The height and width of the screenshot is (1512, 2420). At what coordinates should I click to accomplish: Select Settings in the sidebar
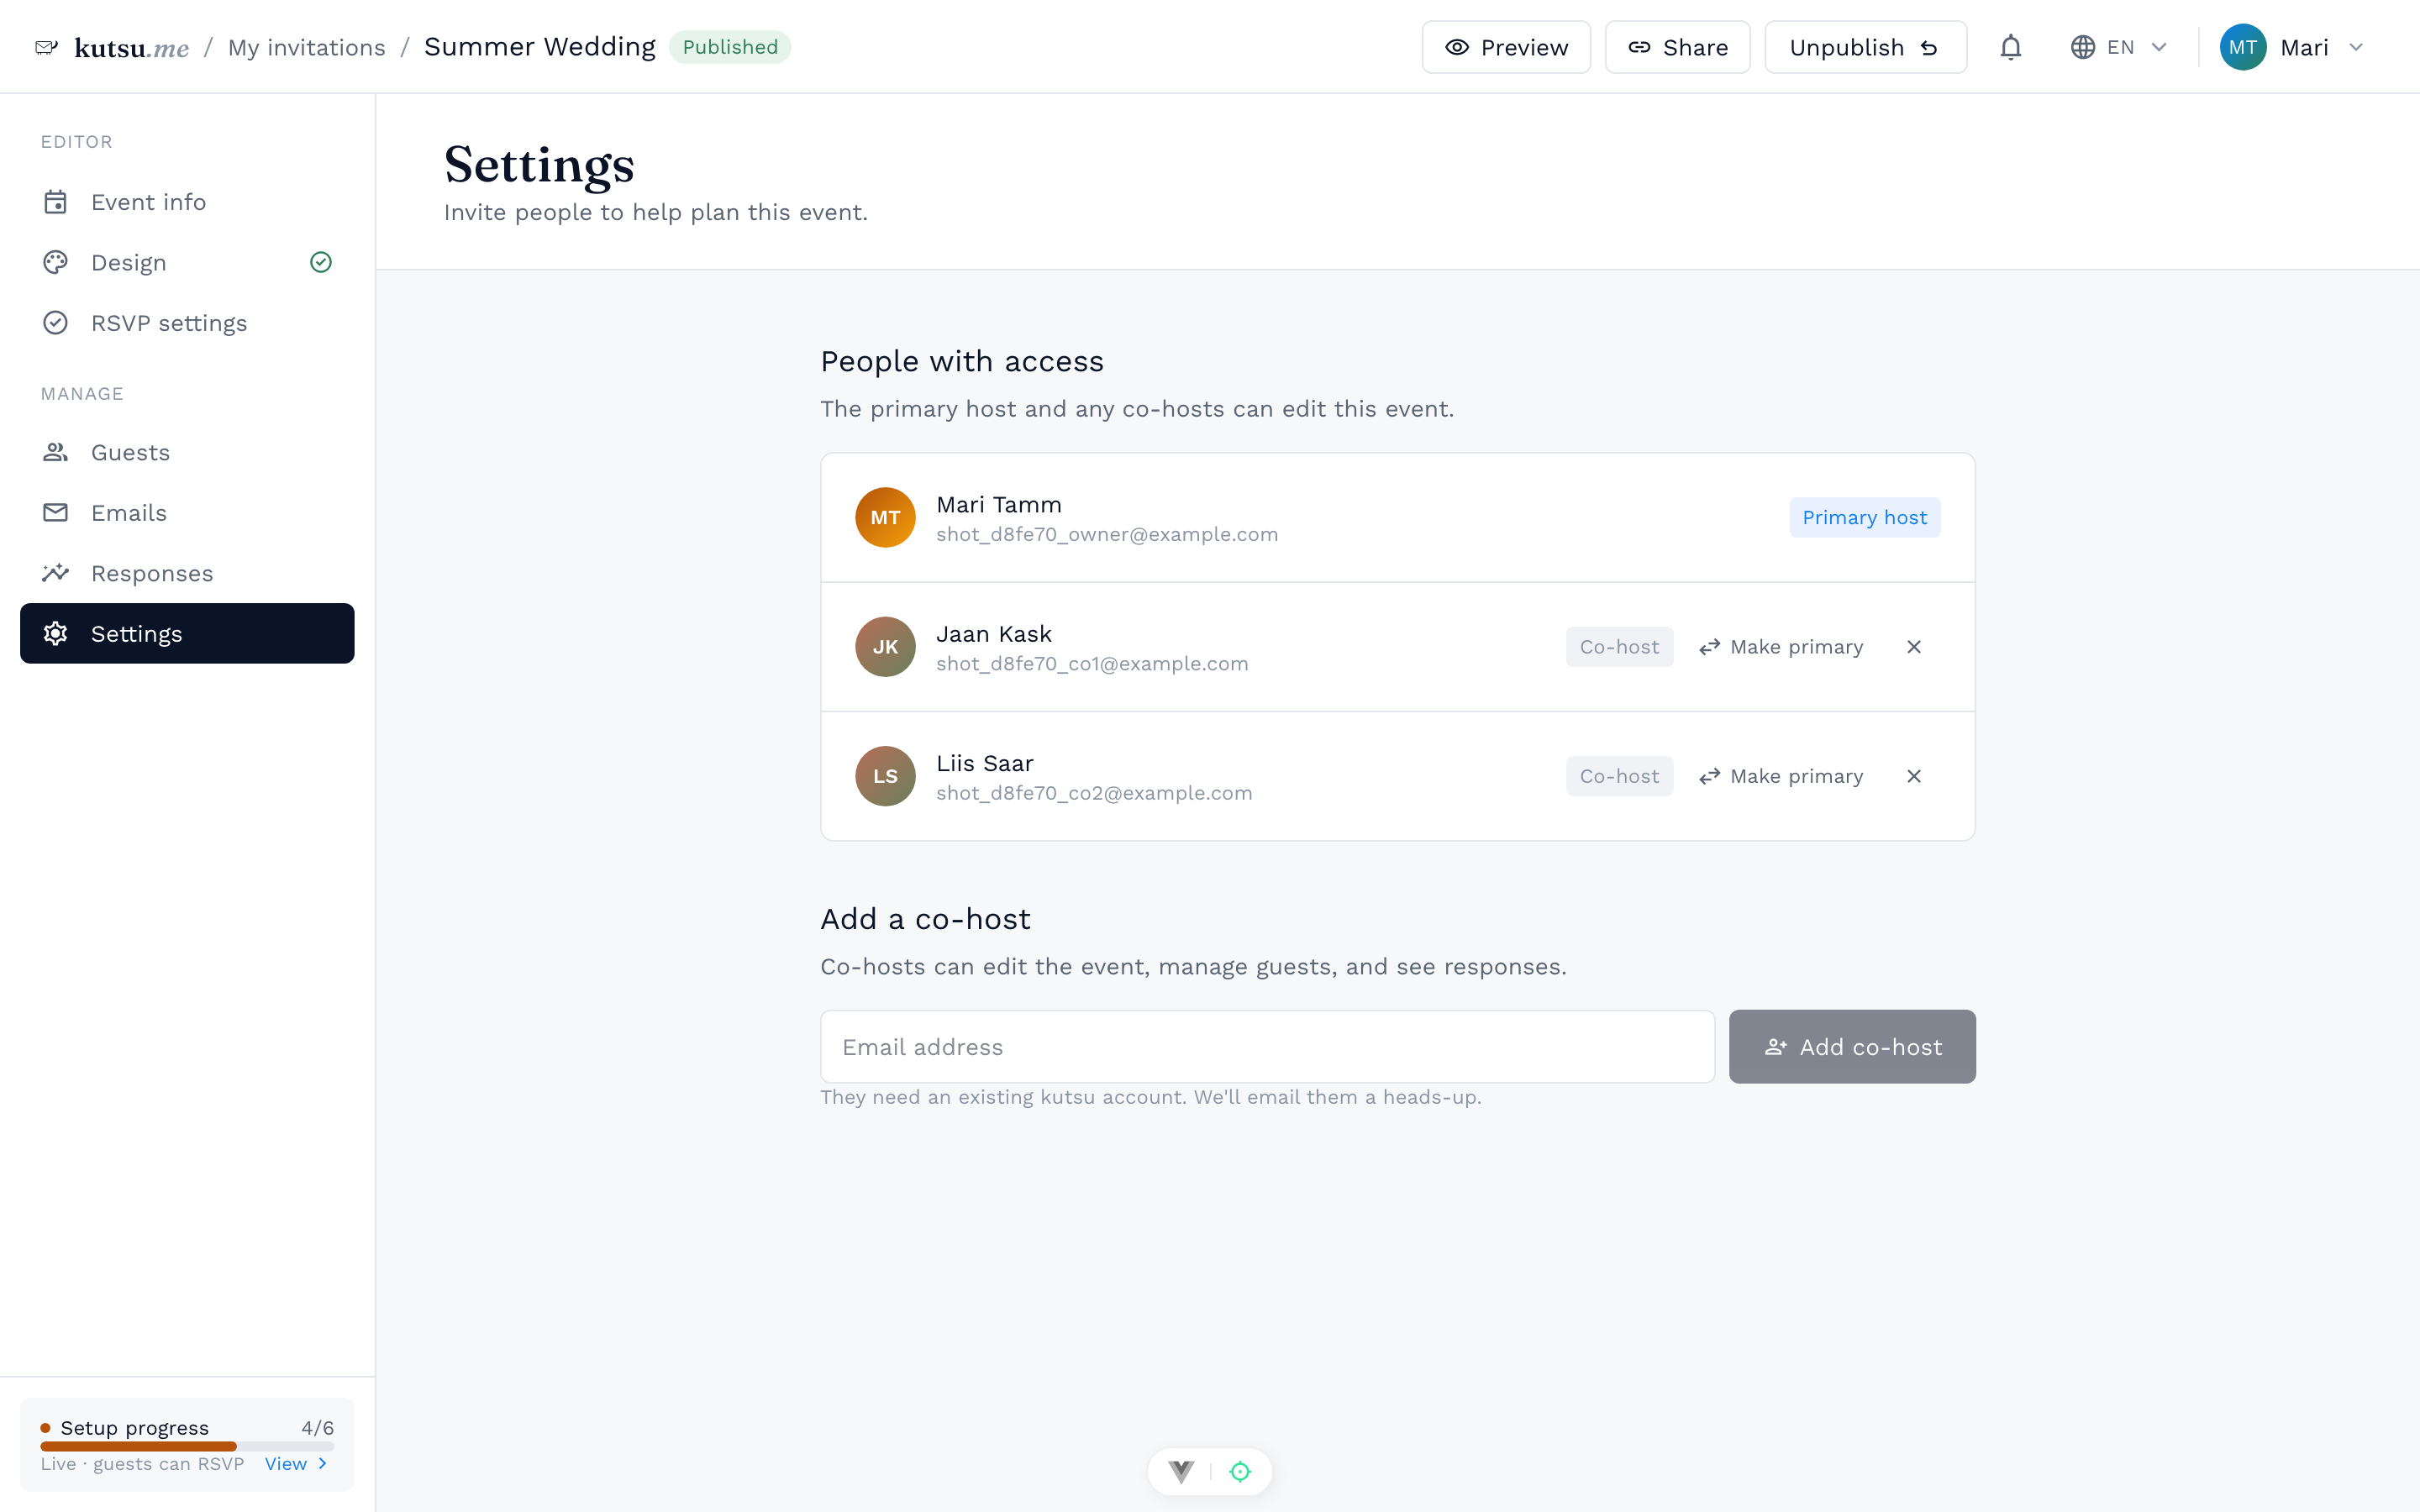pos(187,633)
